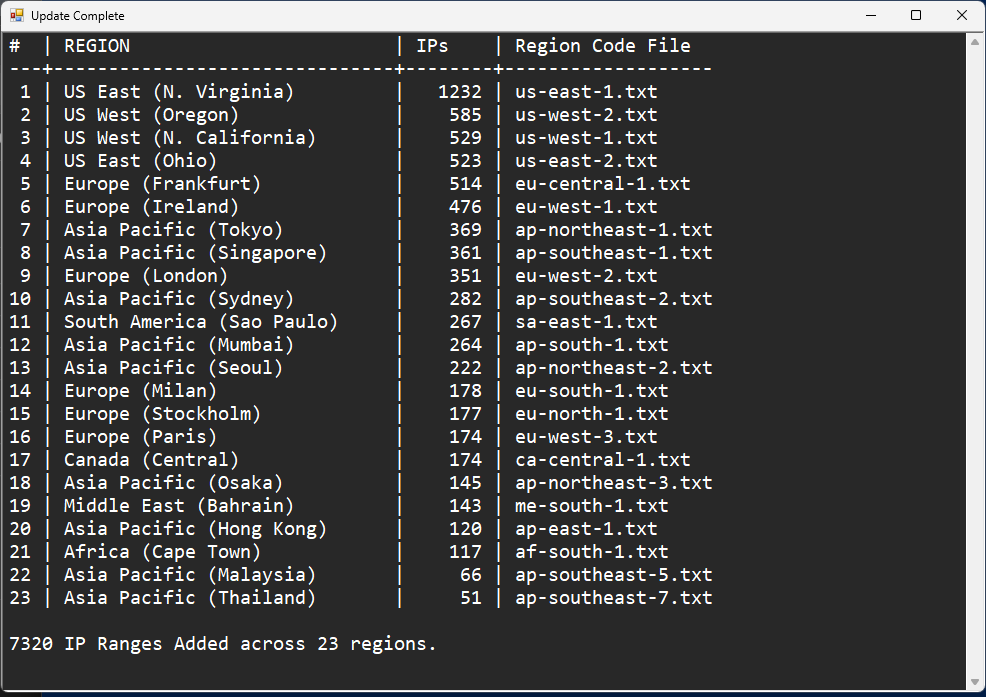Viewport: 986px width, 697px height.
Task: Click the Europe (Frankfurt) region entry
Action: [x=162, y=184]
